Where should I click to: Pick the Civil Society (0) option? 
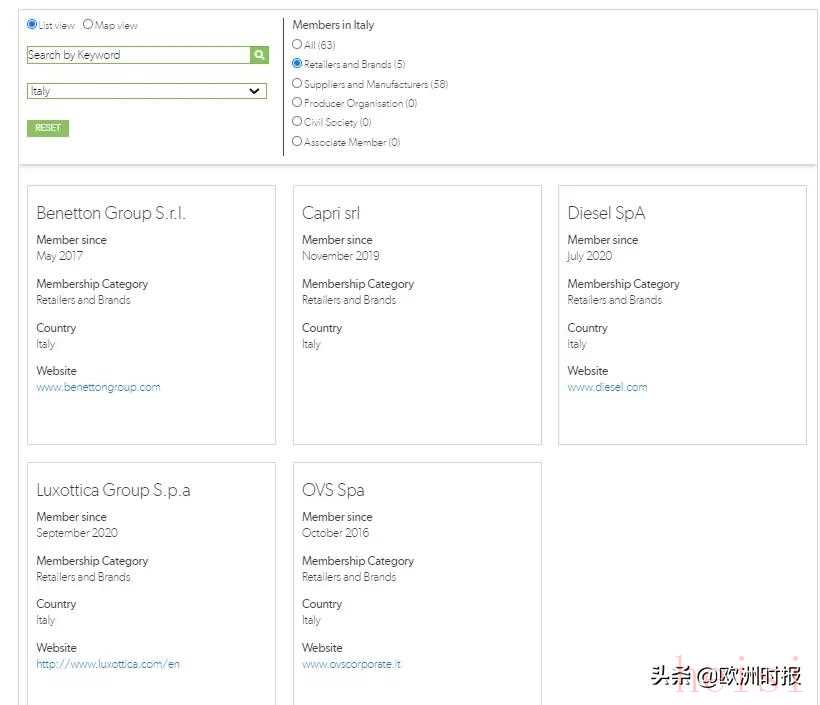297,122
